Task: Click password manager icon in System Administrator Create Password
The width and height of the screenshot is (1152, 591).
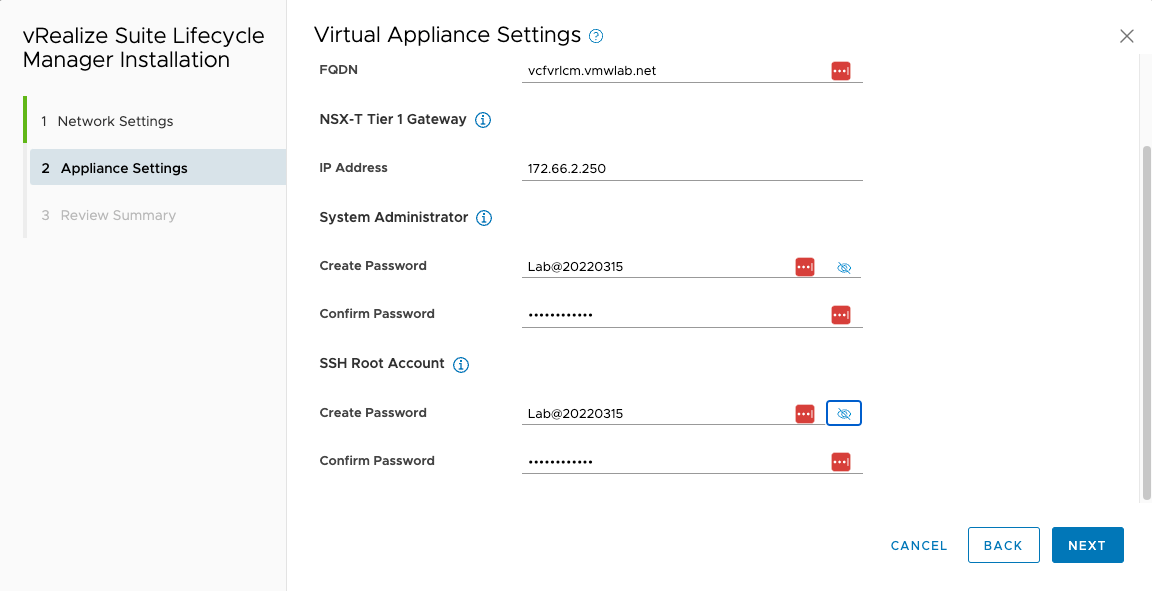Action: (805, 267)
